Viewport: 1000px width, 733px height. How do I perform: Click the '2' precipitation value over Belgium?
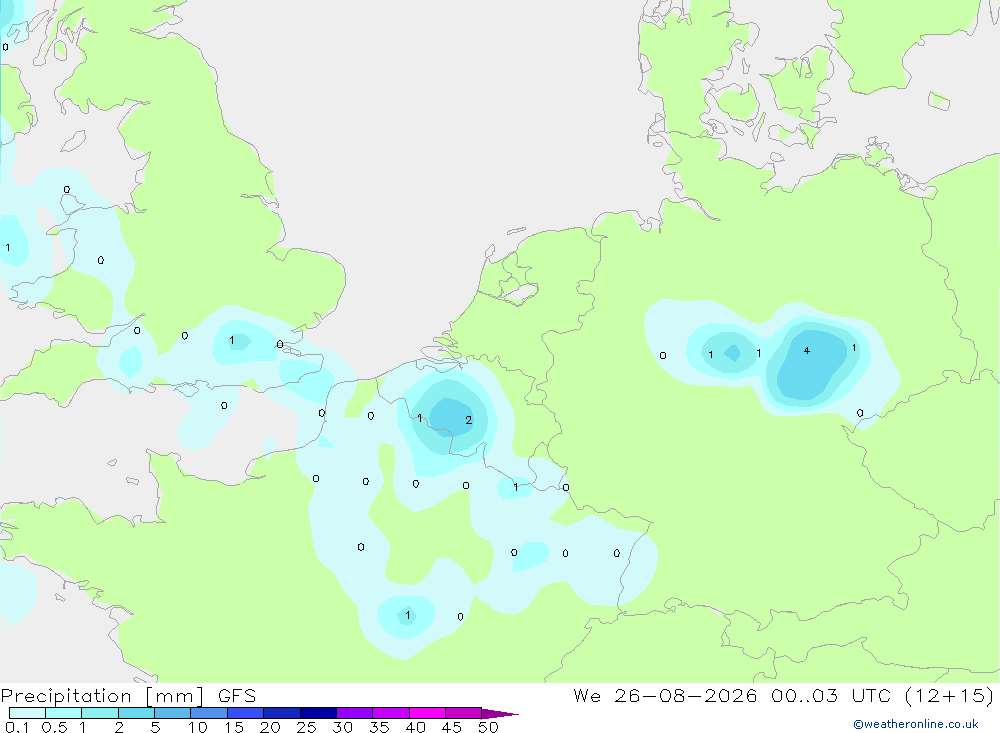[x=469, y=420]
